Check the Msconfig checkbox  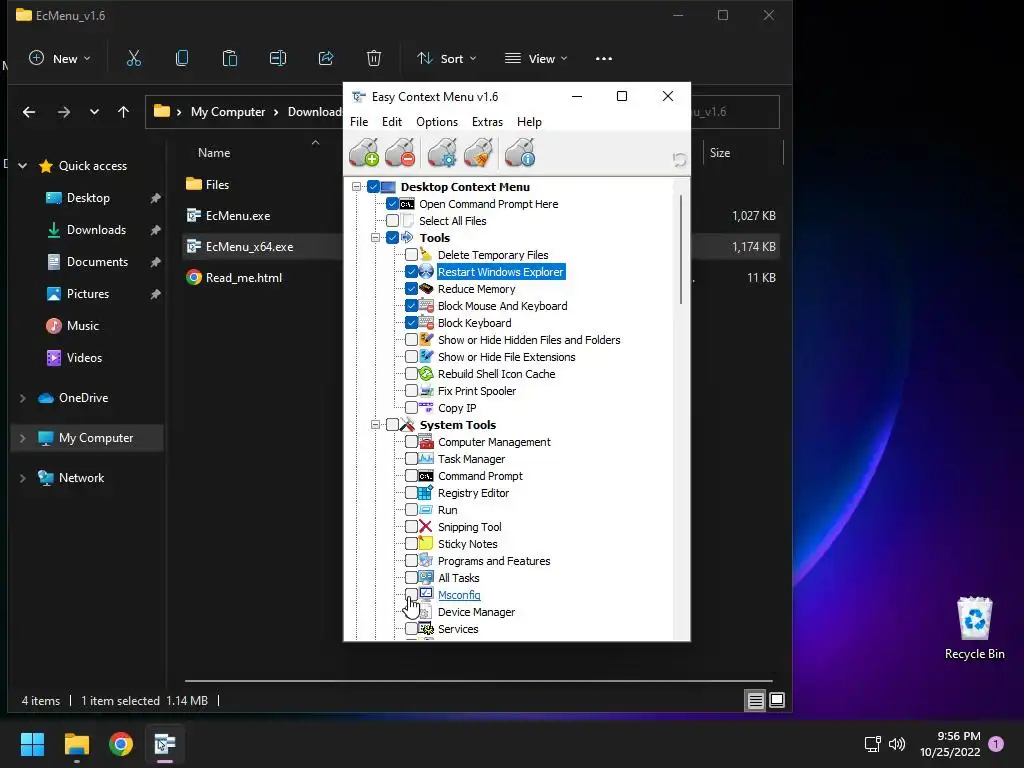(x=411, y=594)
